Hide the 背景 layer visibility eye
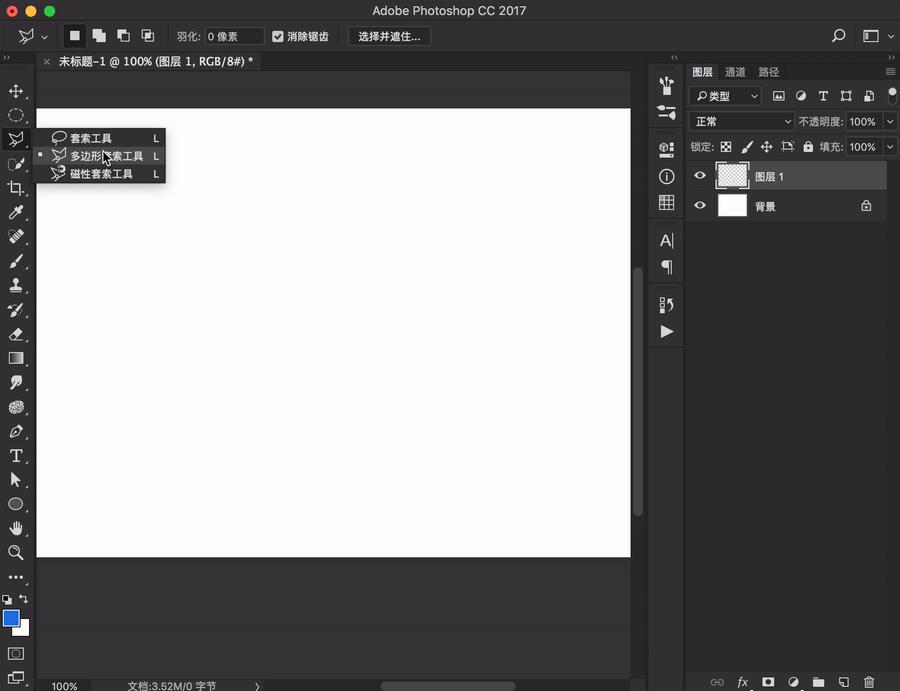This screenshot has height=691, width=900. point(700,205)
